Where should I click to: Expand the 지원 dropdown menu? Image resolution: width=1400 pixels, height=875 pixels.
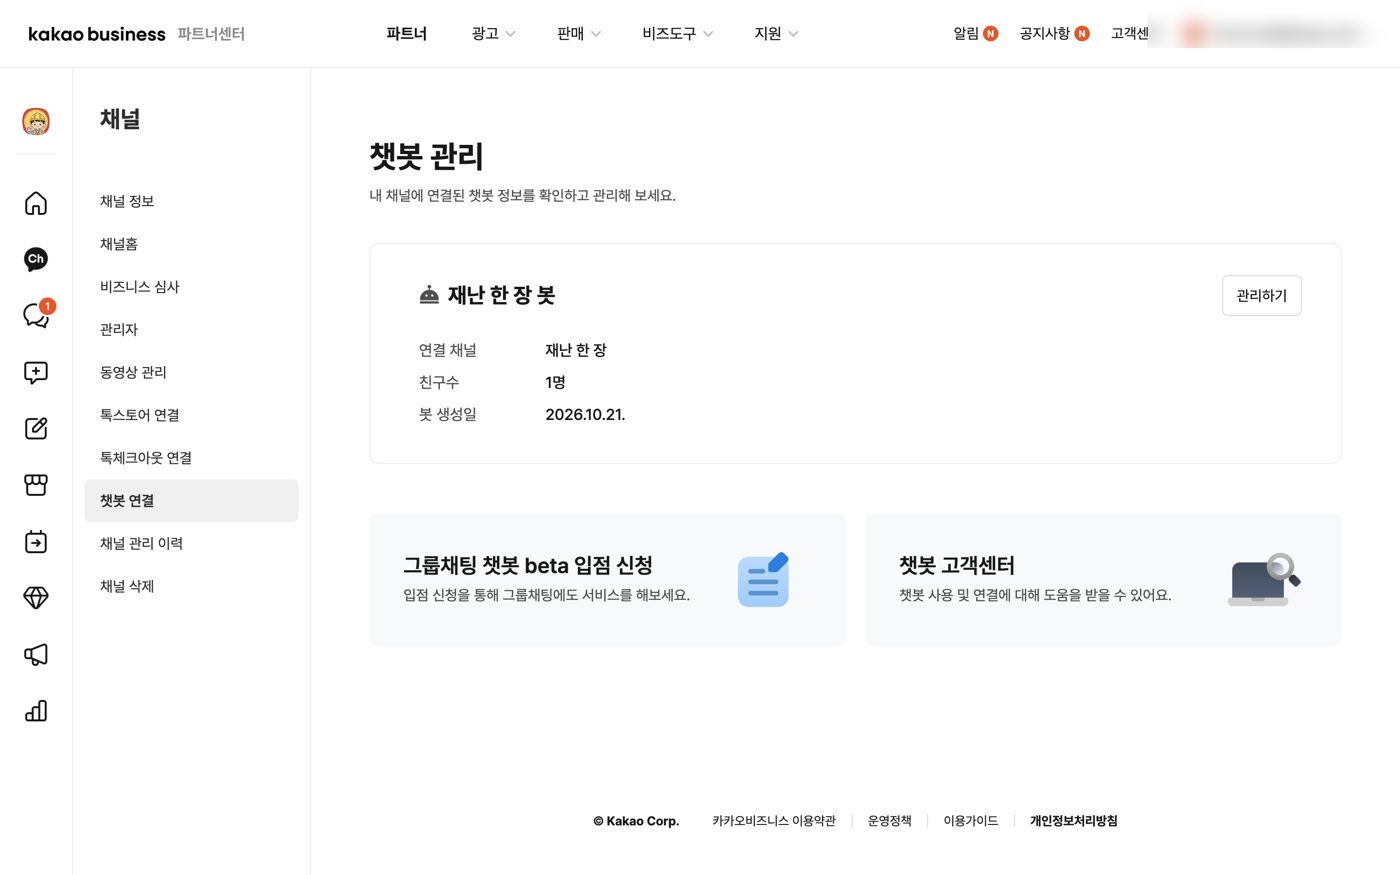tap(776, 34)
